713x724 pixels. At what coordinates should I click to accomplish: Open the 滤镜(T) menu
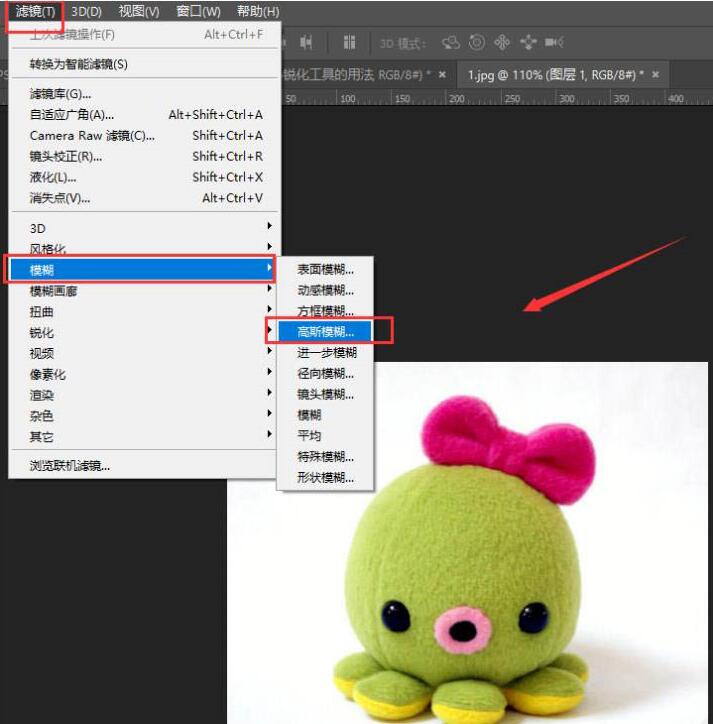click(x=35, y=12)
